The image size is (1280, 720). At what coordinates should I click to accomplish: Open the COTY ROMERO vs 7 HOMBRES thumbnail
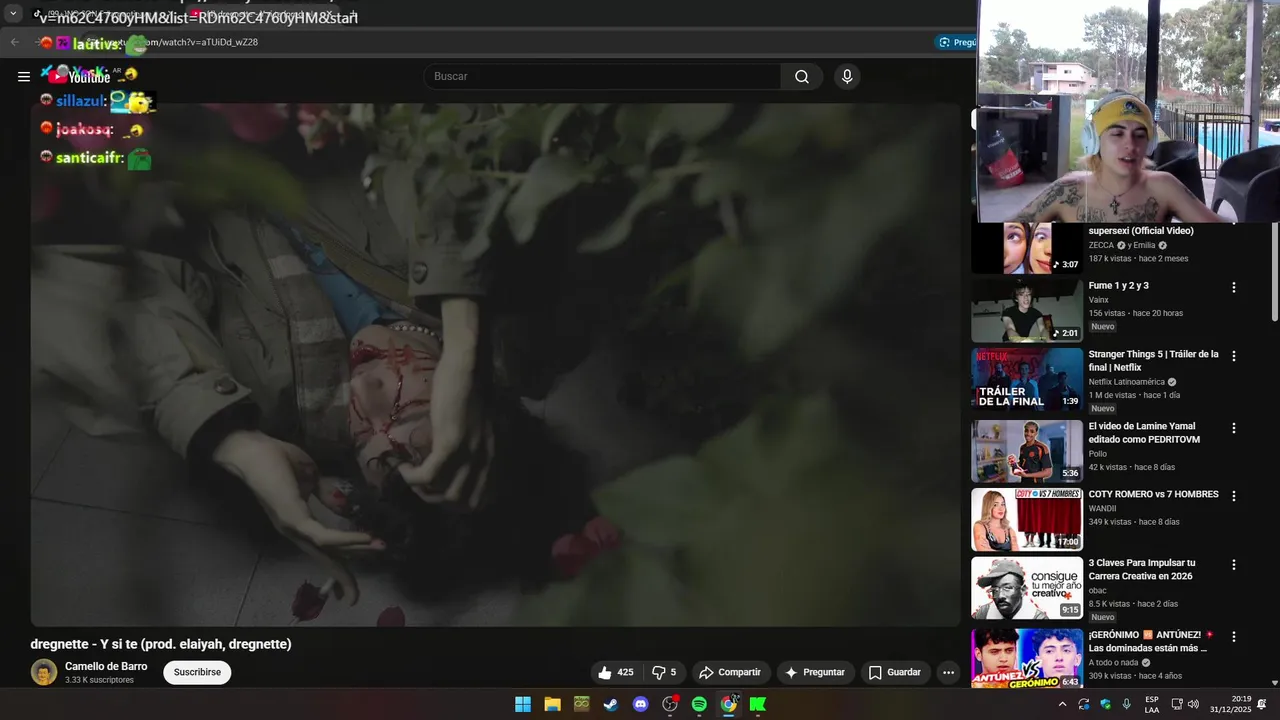click(x=1027, y=520)
